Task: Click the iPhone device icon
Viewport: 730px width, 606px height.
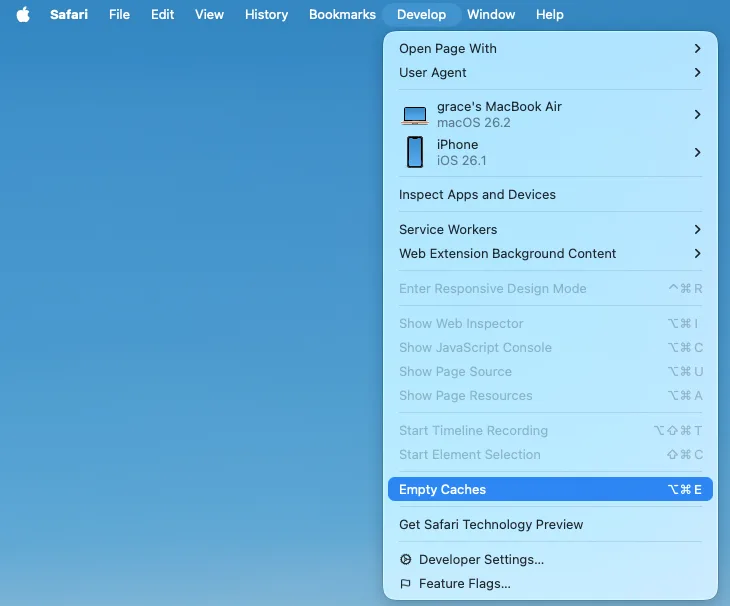Action: pyautogui.click(x=415, y=152)
